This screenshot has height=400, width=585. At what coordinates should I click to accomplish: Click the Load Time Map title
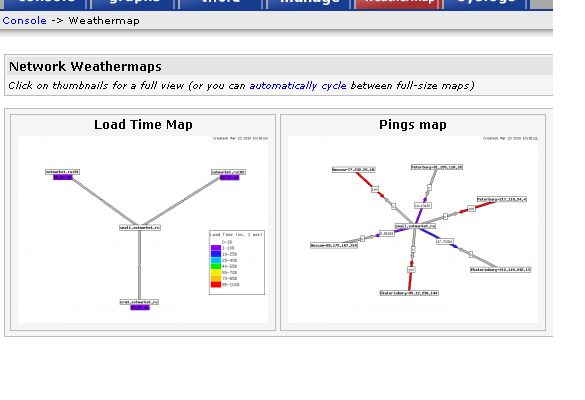coord(143,124)
